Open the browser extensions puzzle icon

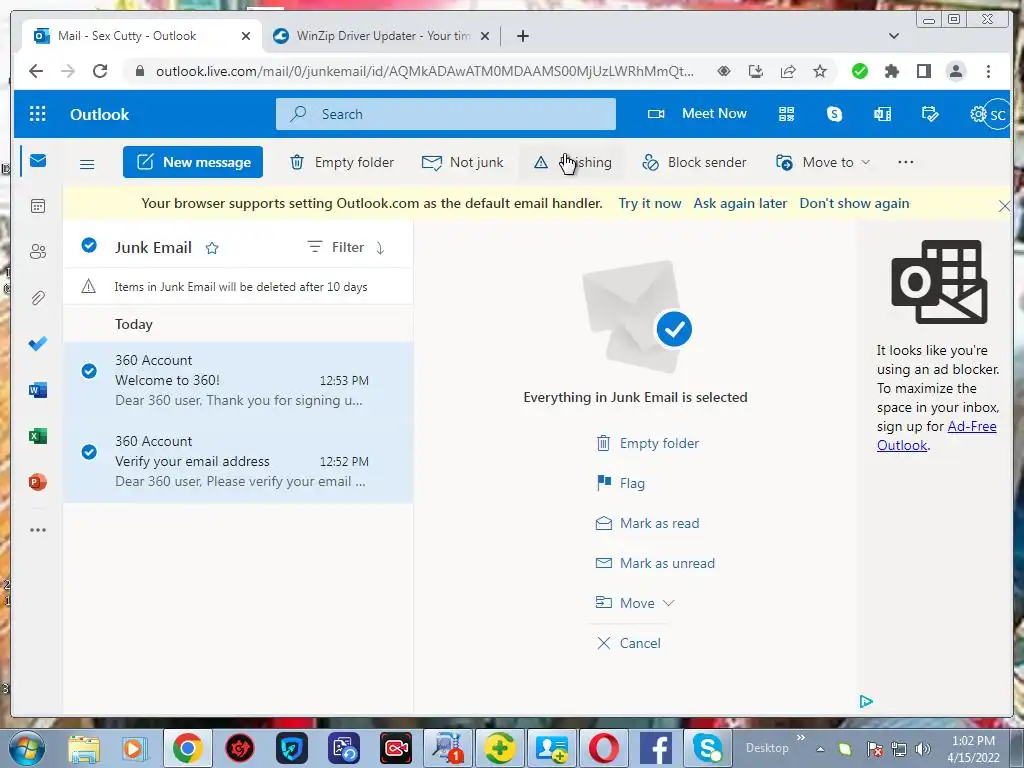[x=891, y=71]
